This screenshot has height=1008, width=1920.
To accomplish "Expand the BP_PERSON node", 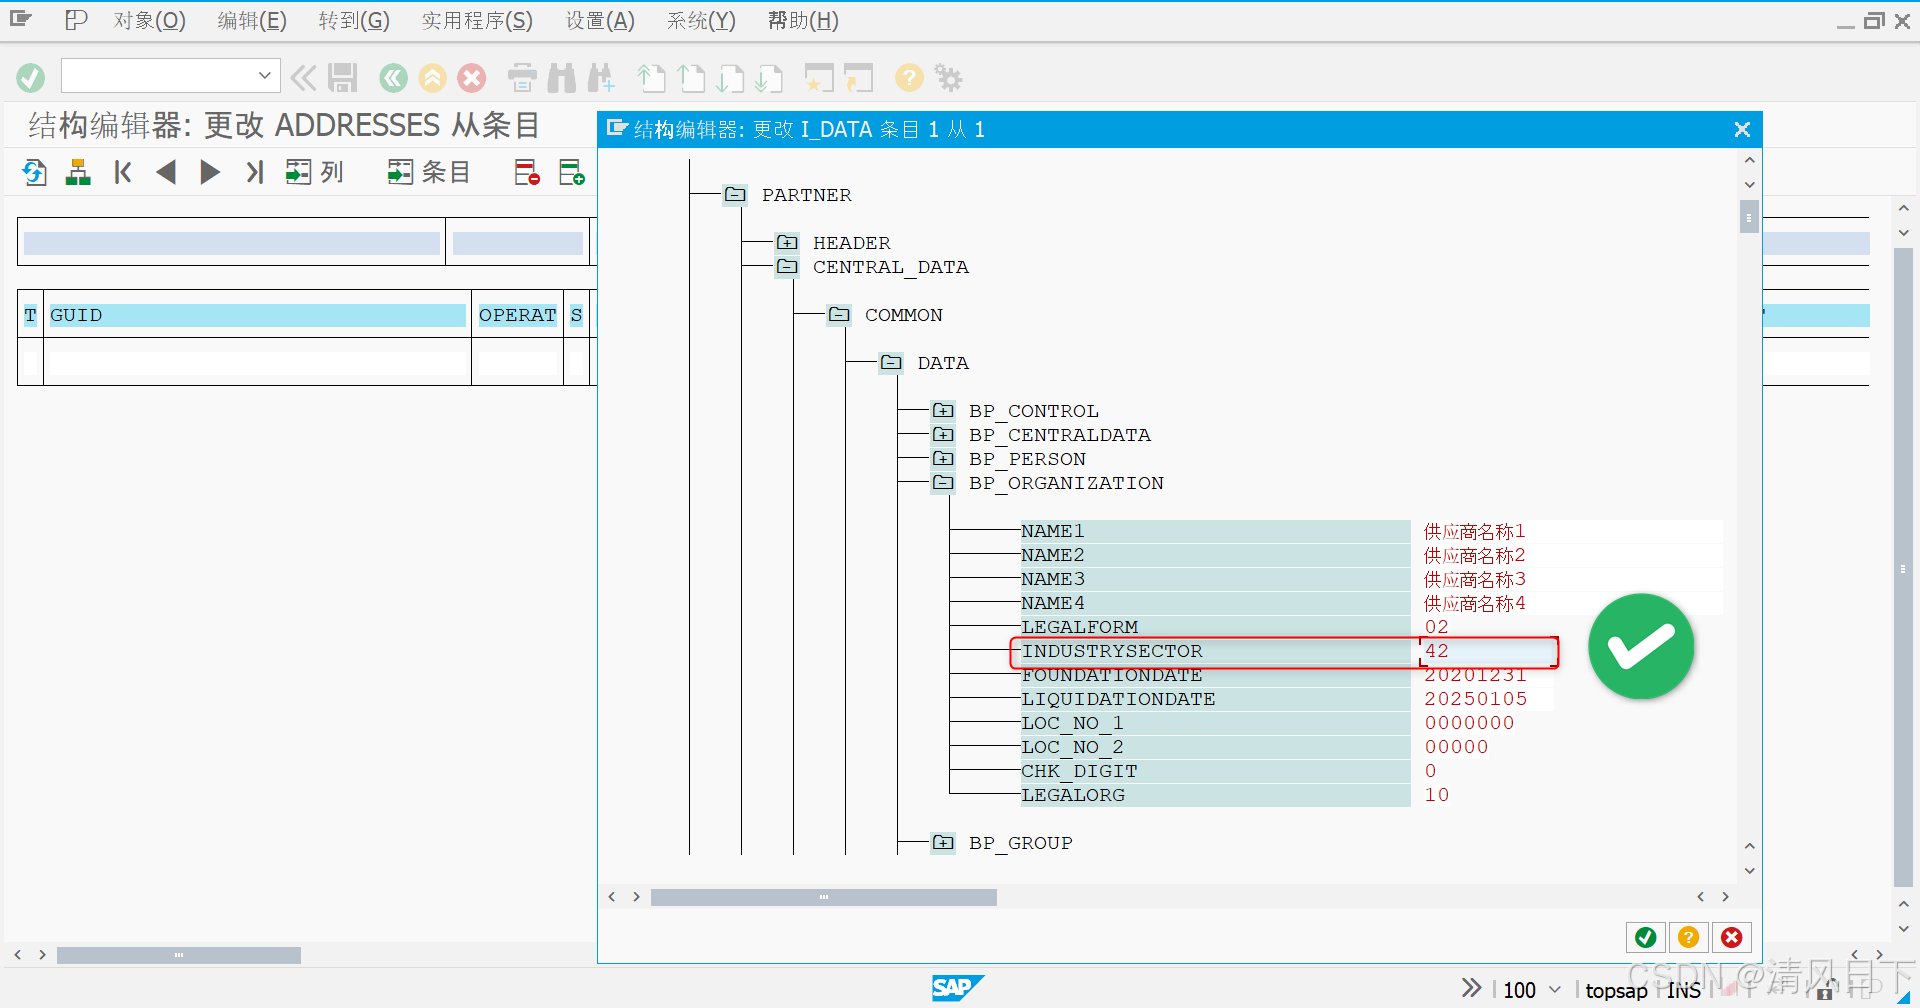I will pos(943,459).
